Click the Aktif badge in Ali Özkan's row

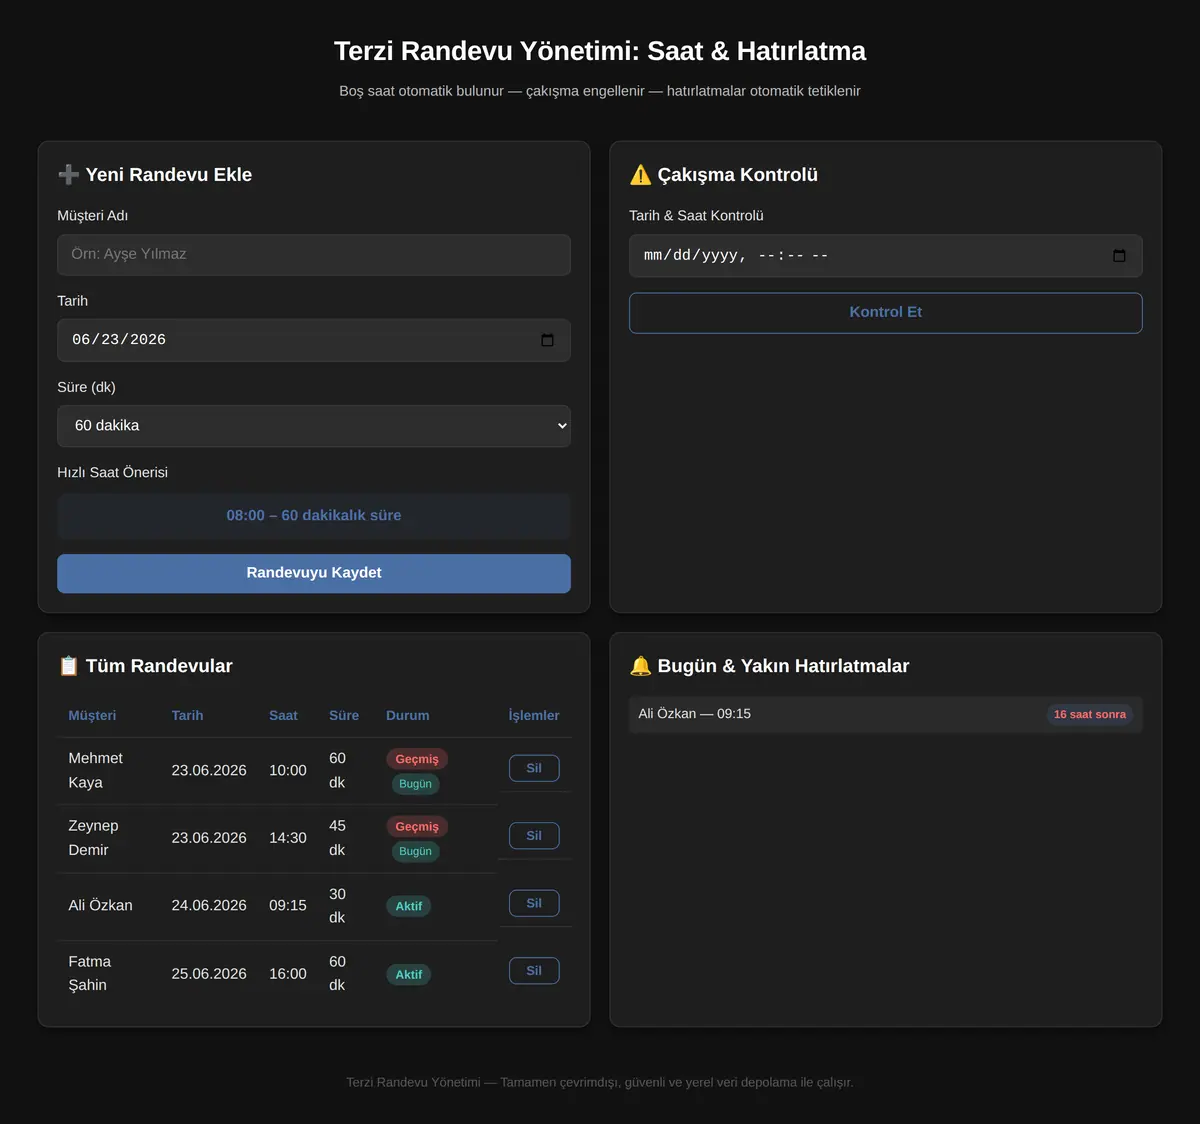[x=409, y=906]
